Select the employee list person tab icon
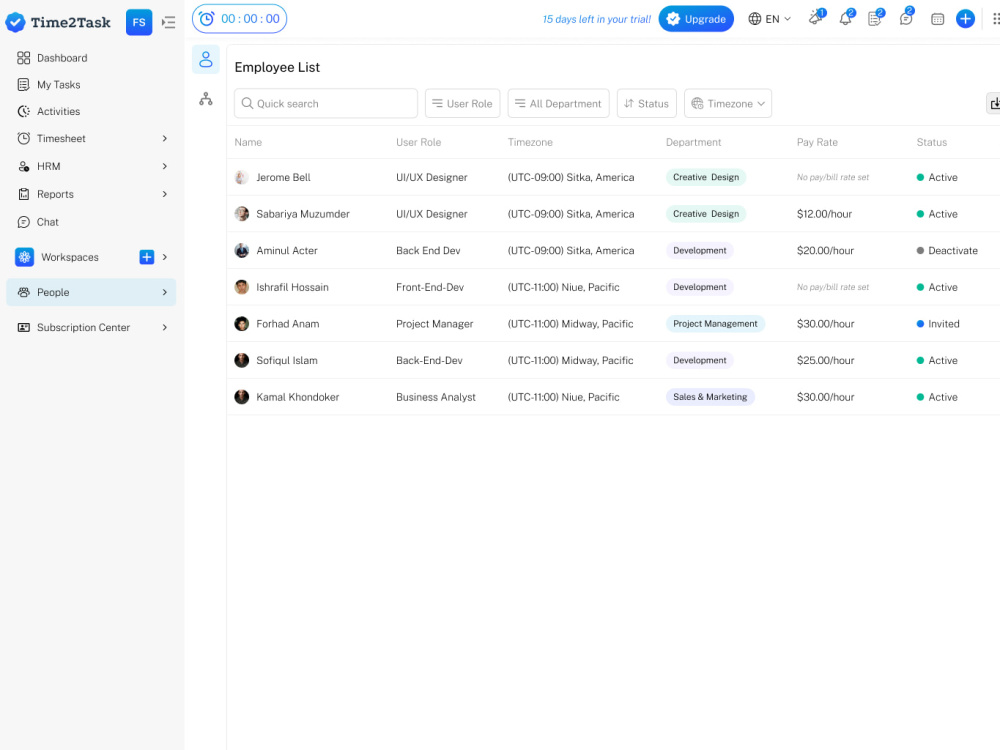The image size is (1000, 750). point(205,59)
